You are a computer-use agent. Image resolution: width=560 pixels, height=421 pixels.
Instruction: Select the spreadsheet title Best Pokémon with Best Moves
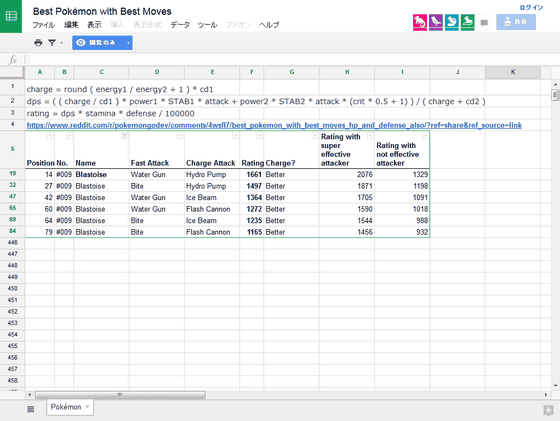[x=102, y=11]
